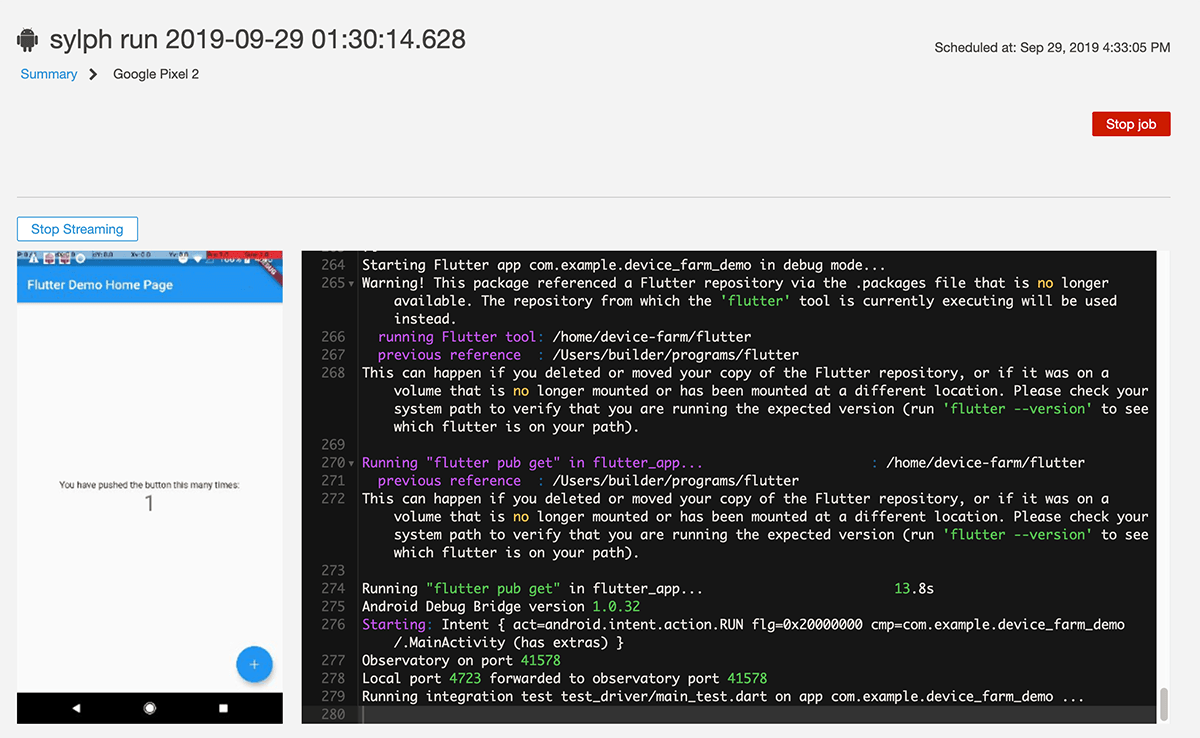Collapse the flutter pub get entry at line 270

[351, 463]
